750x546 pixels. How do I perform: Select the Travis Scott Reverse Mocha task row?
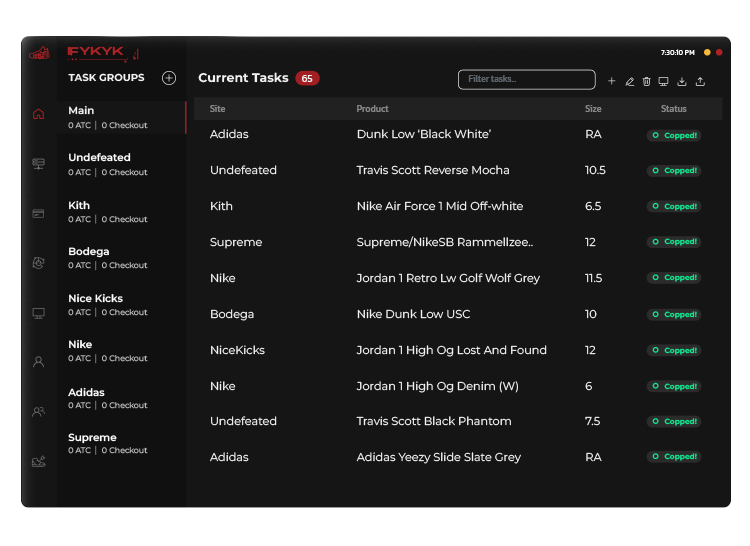(x=433, y=170)
